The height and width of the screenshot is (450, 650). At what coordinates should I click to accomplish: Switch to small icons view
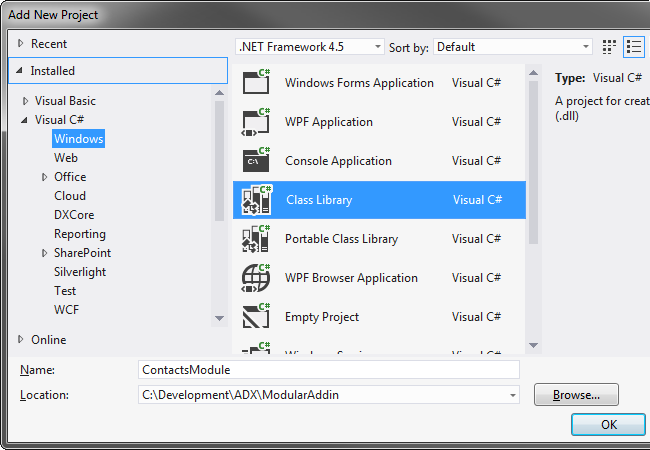click(609, 47)
